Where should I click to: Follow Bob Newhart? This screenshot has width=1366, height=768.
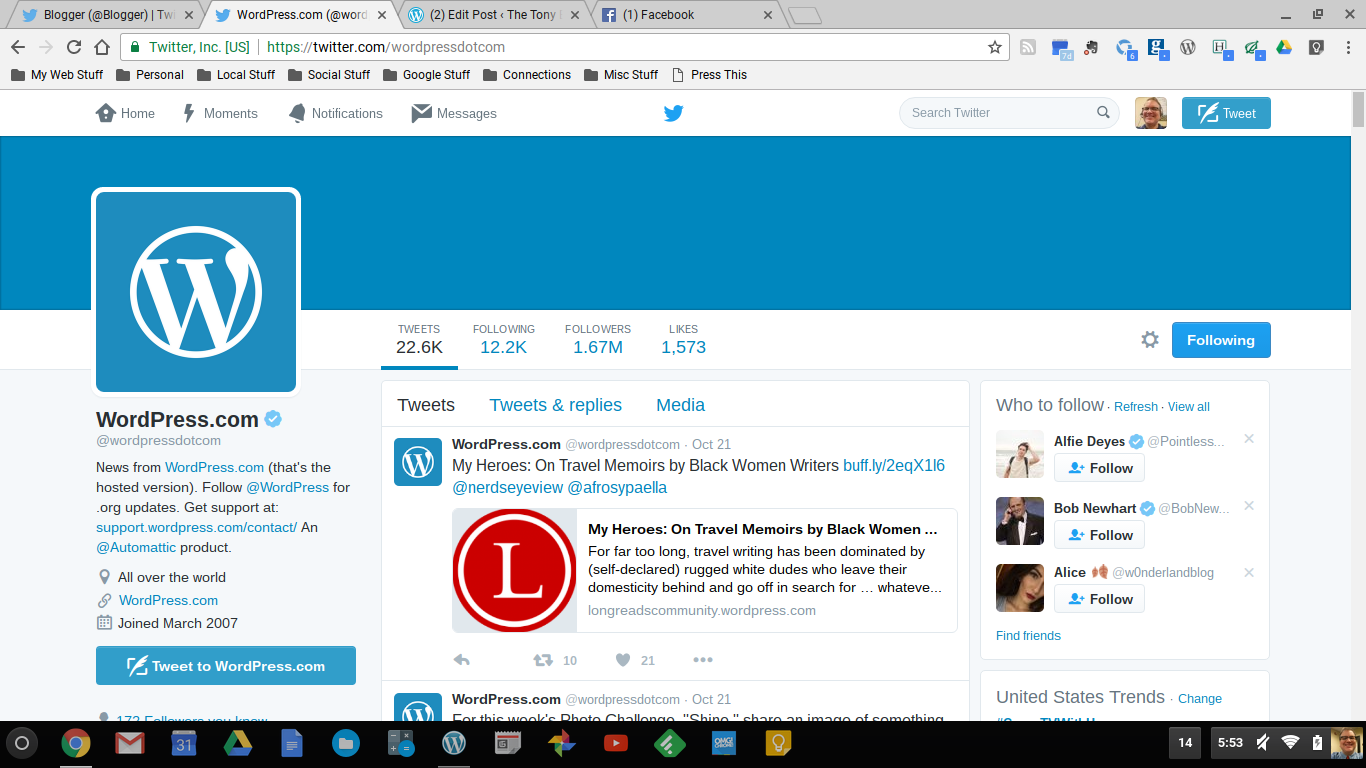[1099, 535]
